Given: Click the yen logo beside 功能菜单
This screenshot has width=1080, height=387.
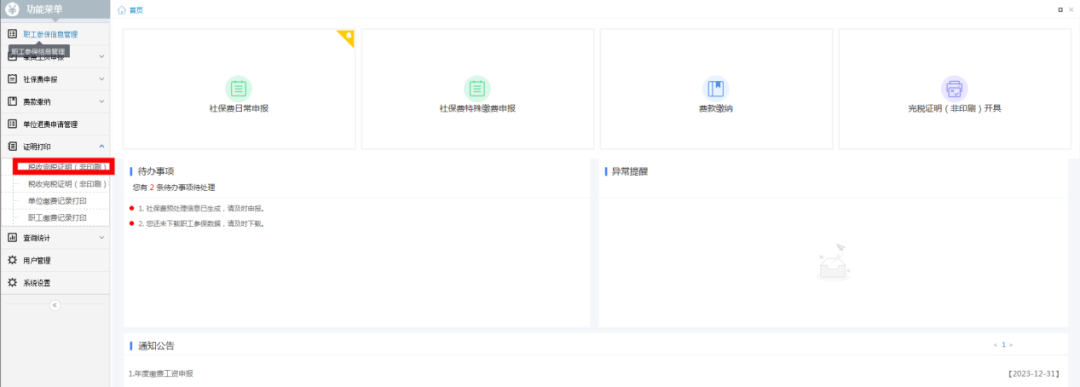Looking at the screenshot, I should point(12,9).
